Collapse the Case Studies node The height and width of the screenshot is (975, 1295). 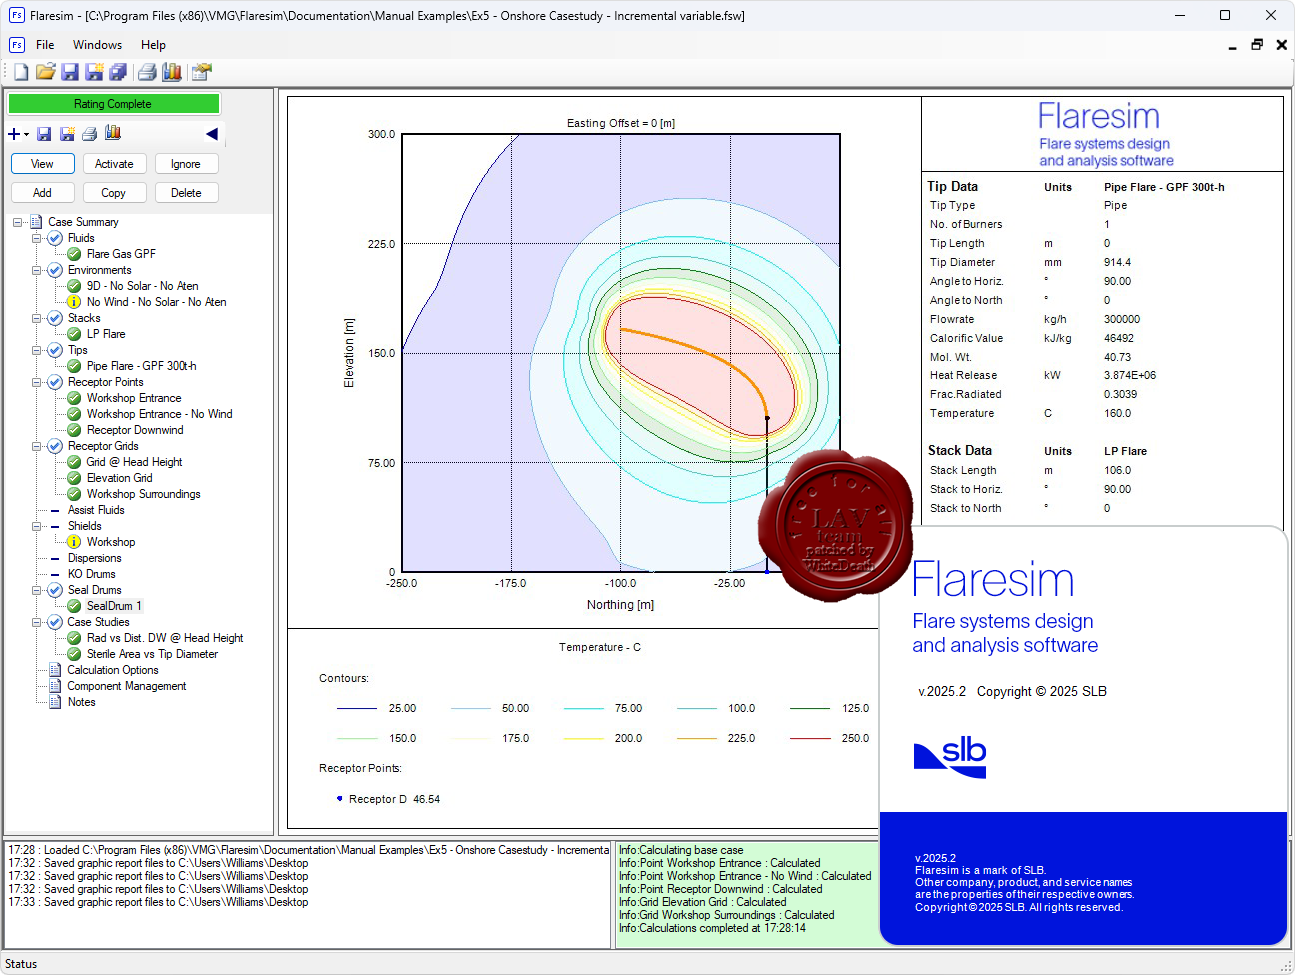point(36,622)
